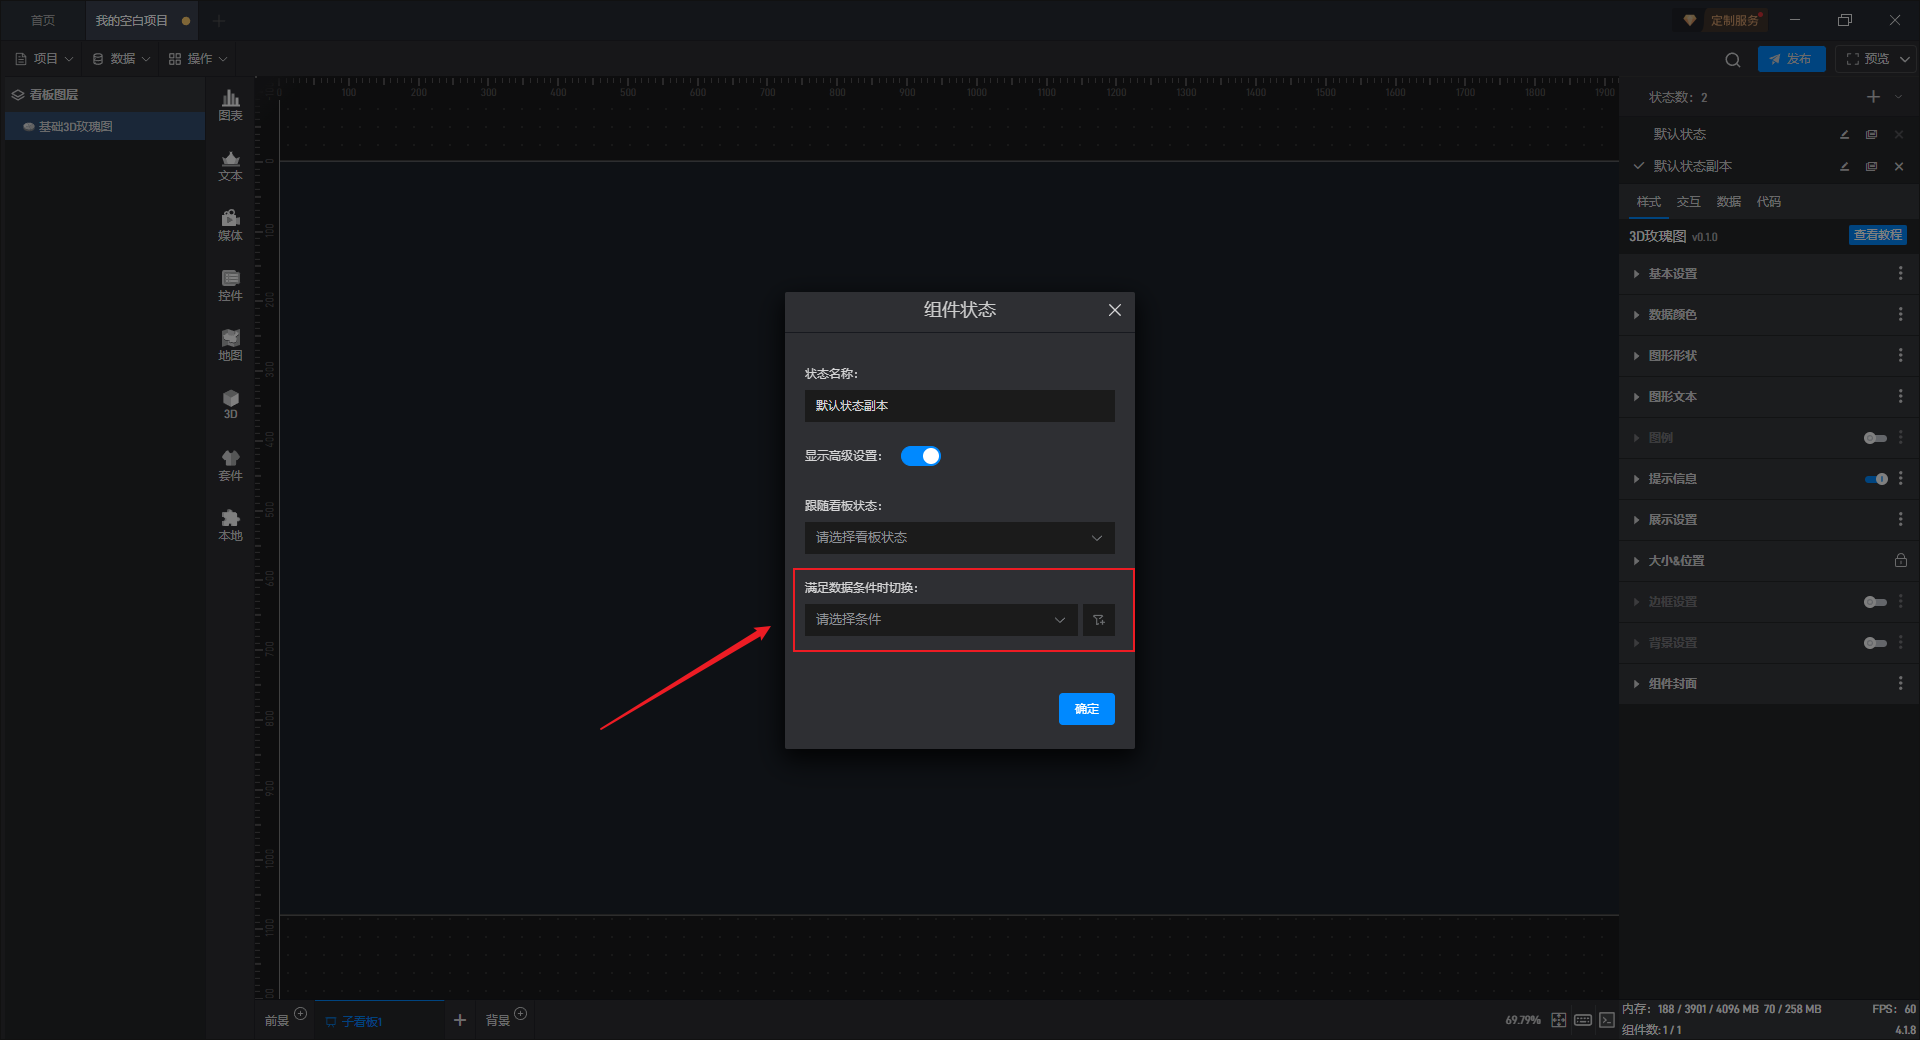
Task: Open the 跟随看板状态 dropdown
Action: (960, 538)
